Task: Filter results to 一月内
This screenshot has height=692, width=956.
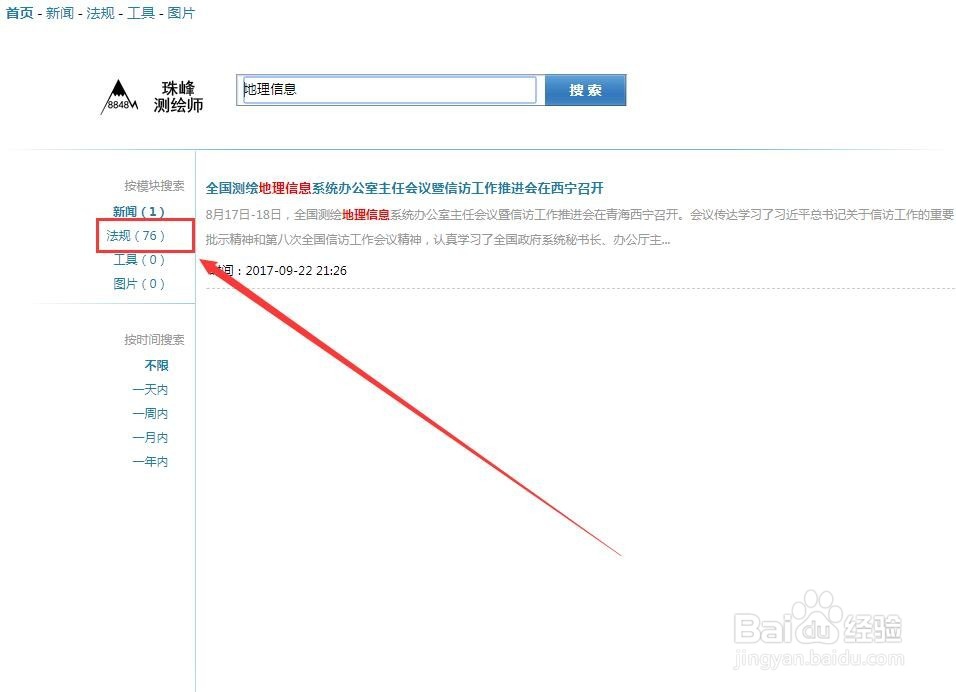Action: tap(151, 437)
